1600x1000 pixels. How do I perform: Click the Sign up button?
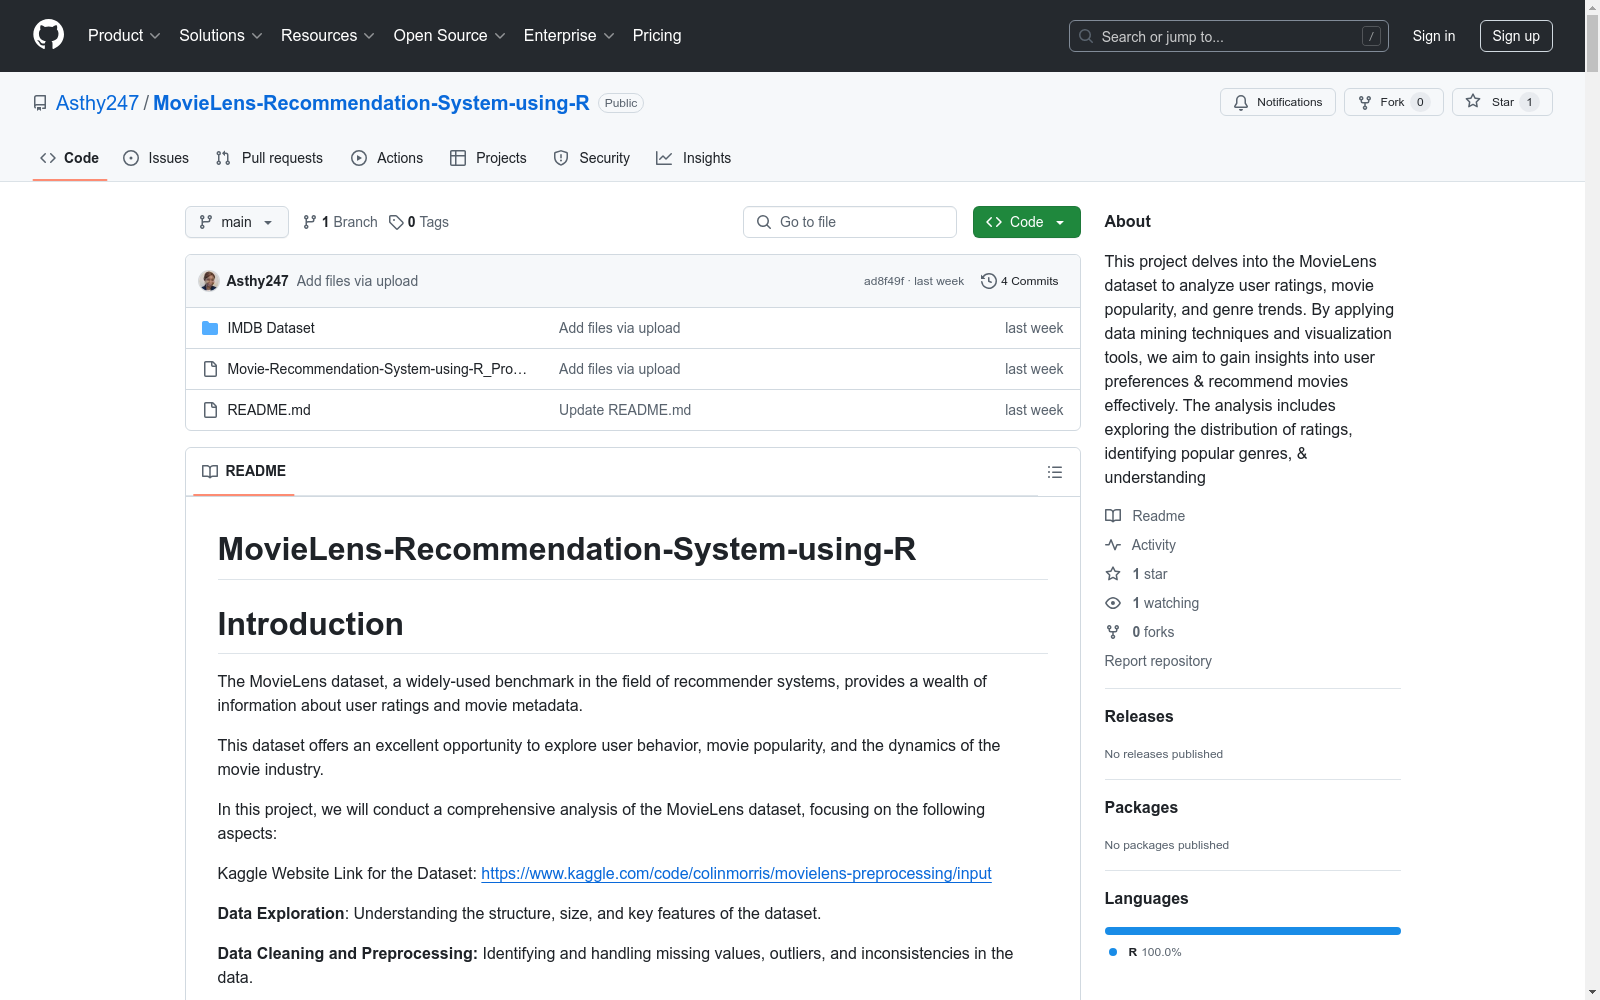coord(1516,36)
